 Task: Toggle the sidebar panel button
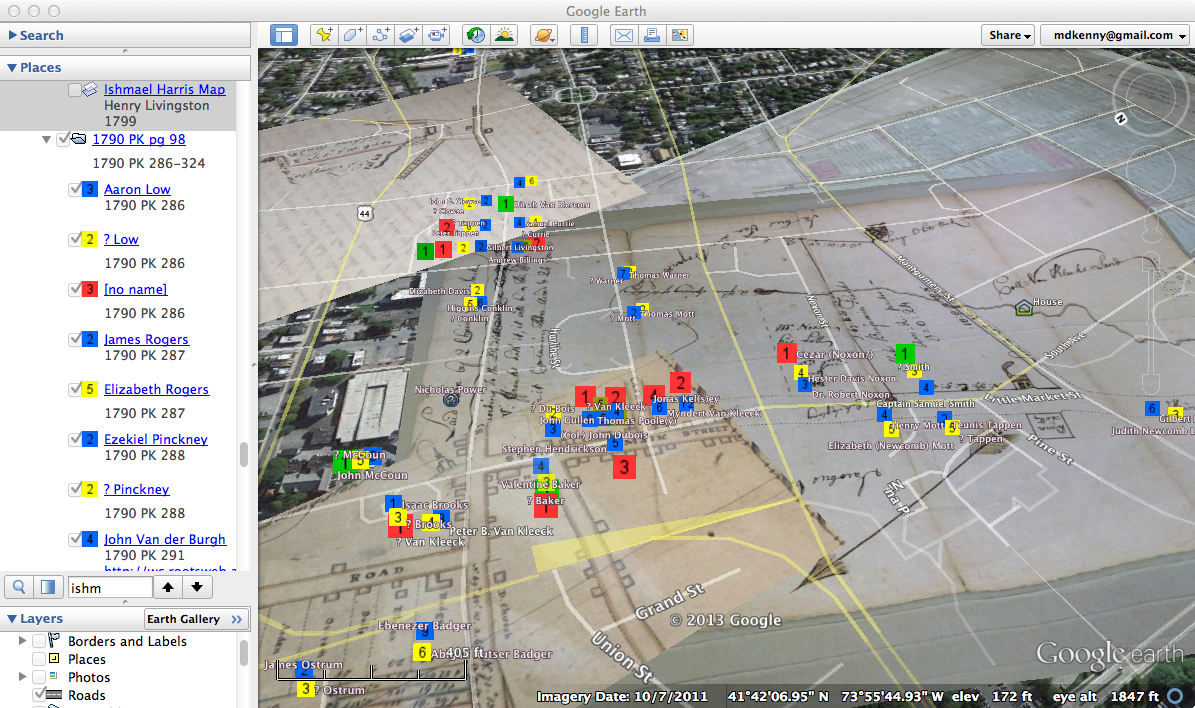pos(284,35)
